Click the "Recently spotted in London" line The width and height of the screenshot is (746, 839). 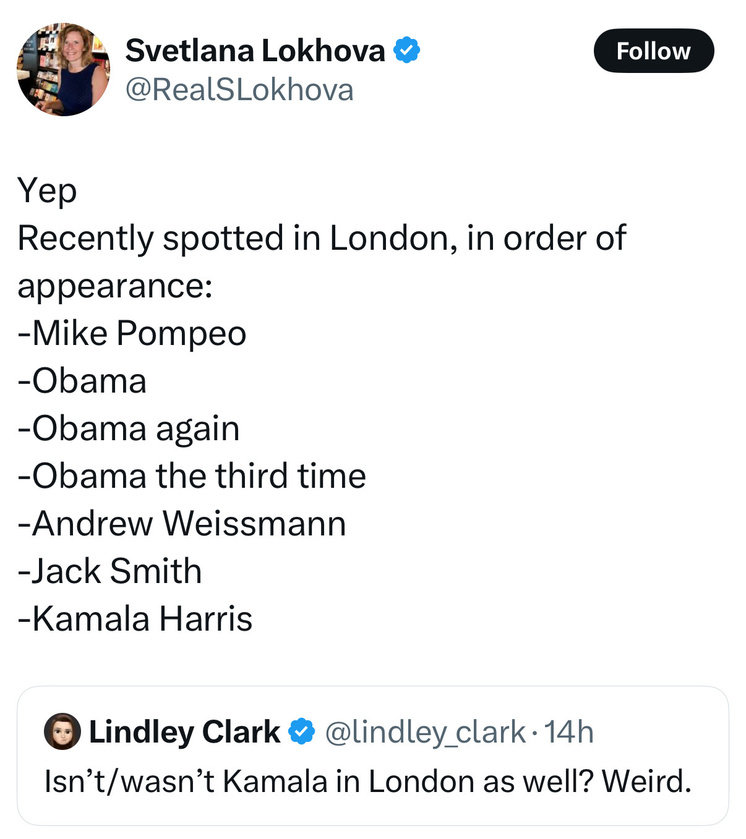tap(320, 239)
